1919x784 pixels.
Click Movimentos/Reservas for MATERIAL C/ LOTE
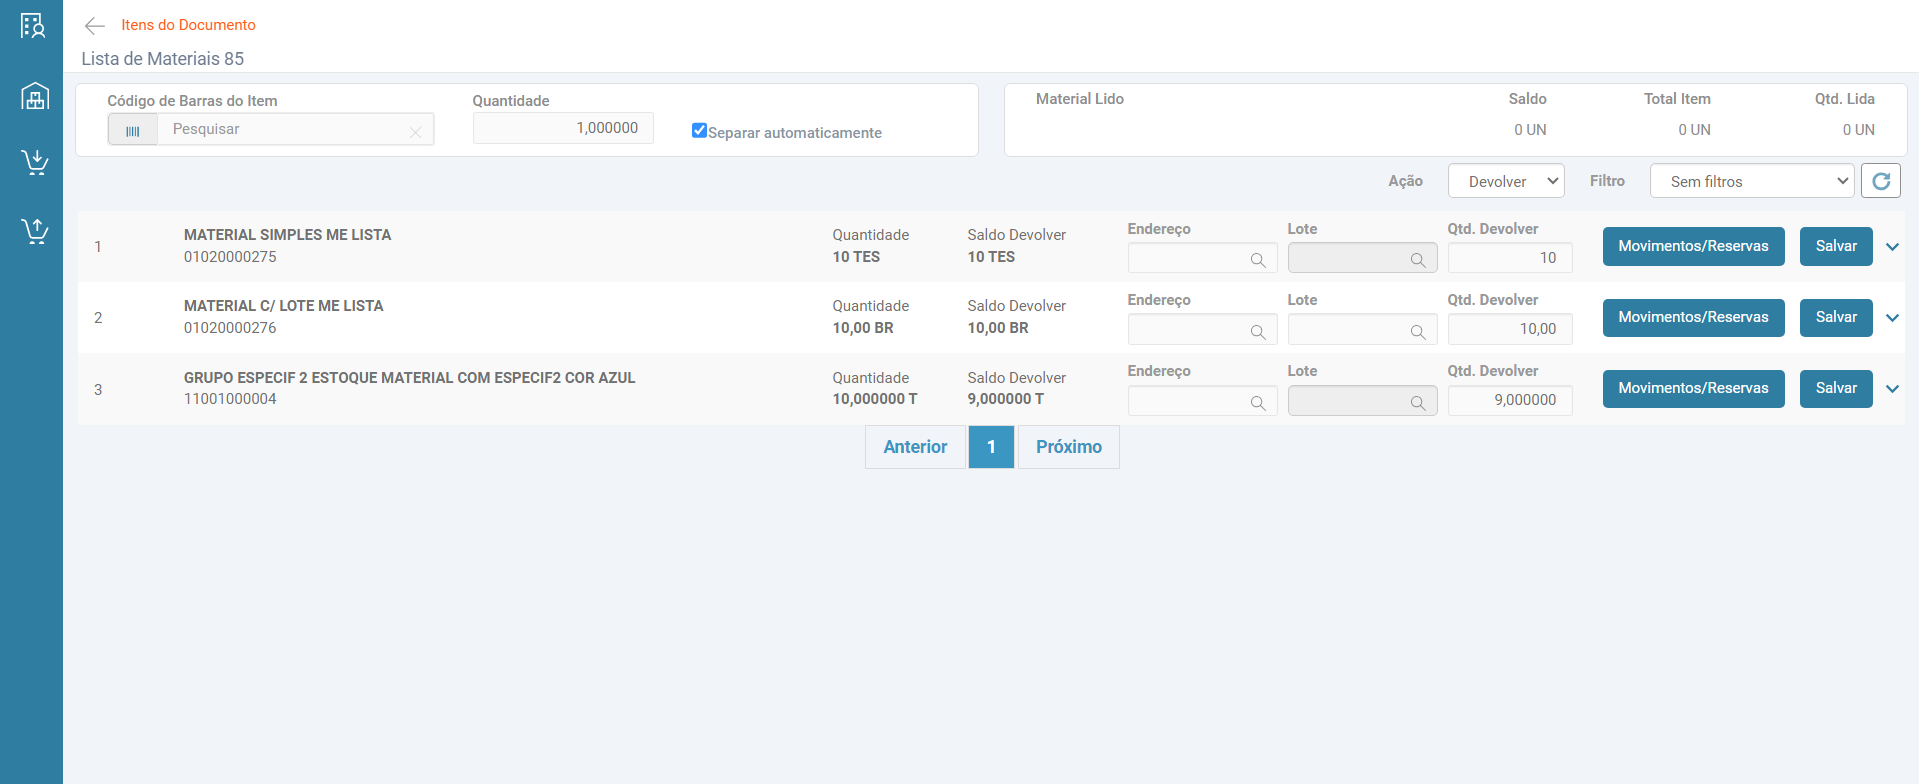point(1693,318)
